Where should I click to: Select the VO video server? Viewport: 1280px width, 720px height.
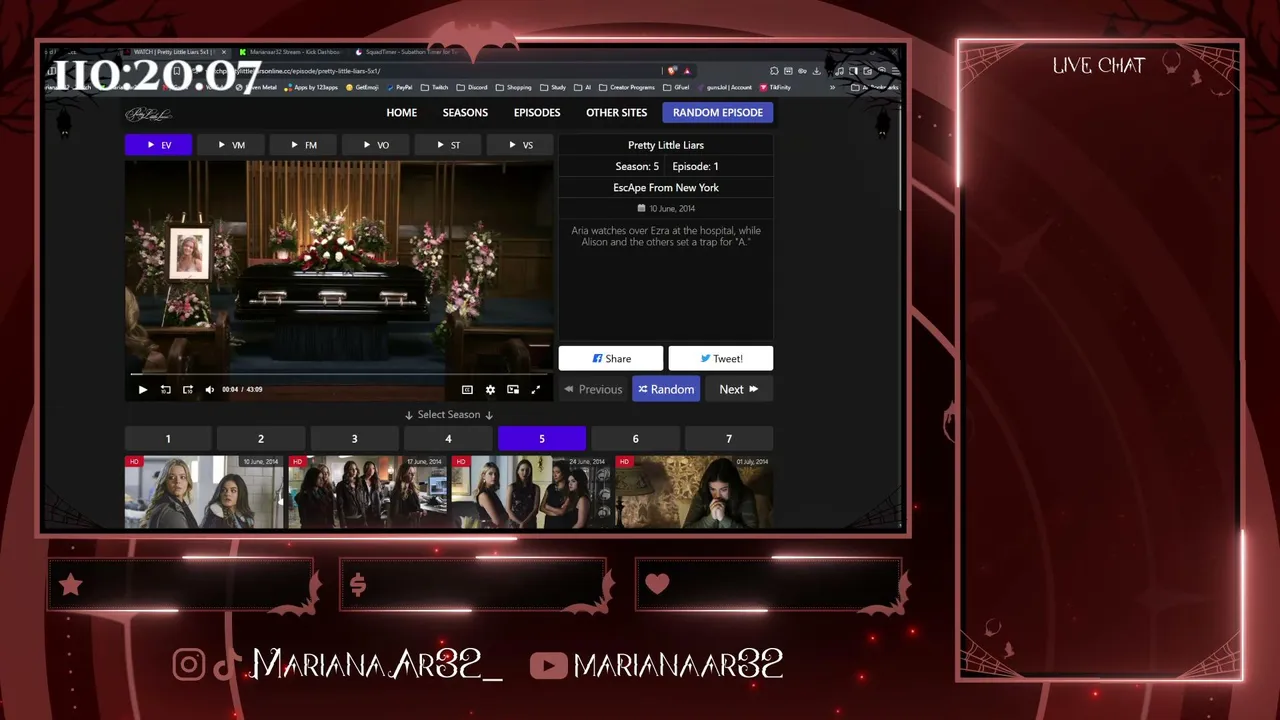[x=375, y=145]
